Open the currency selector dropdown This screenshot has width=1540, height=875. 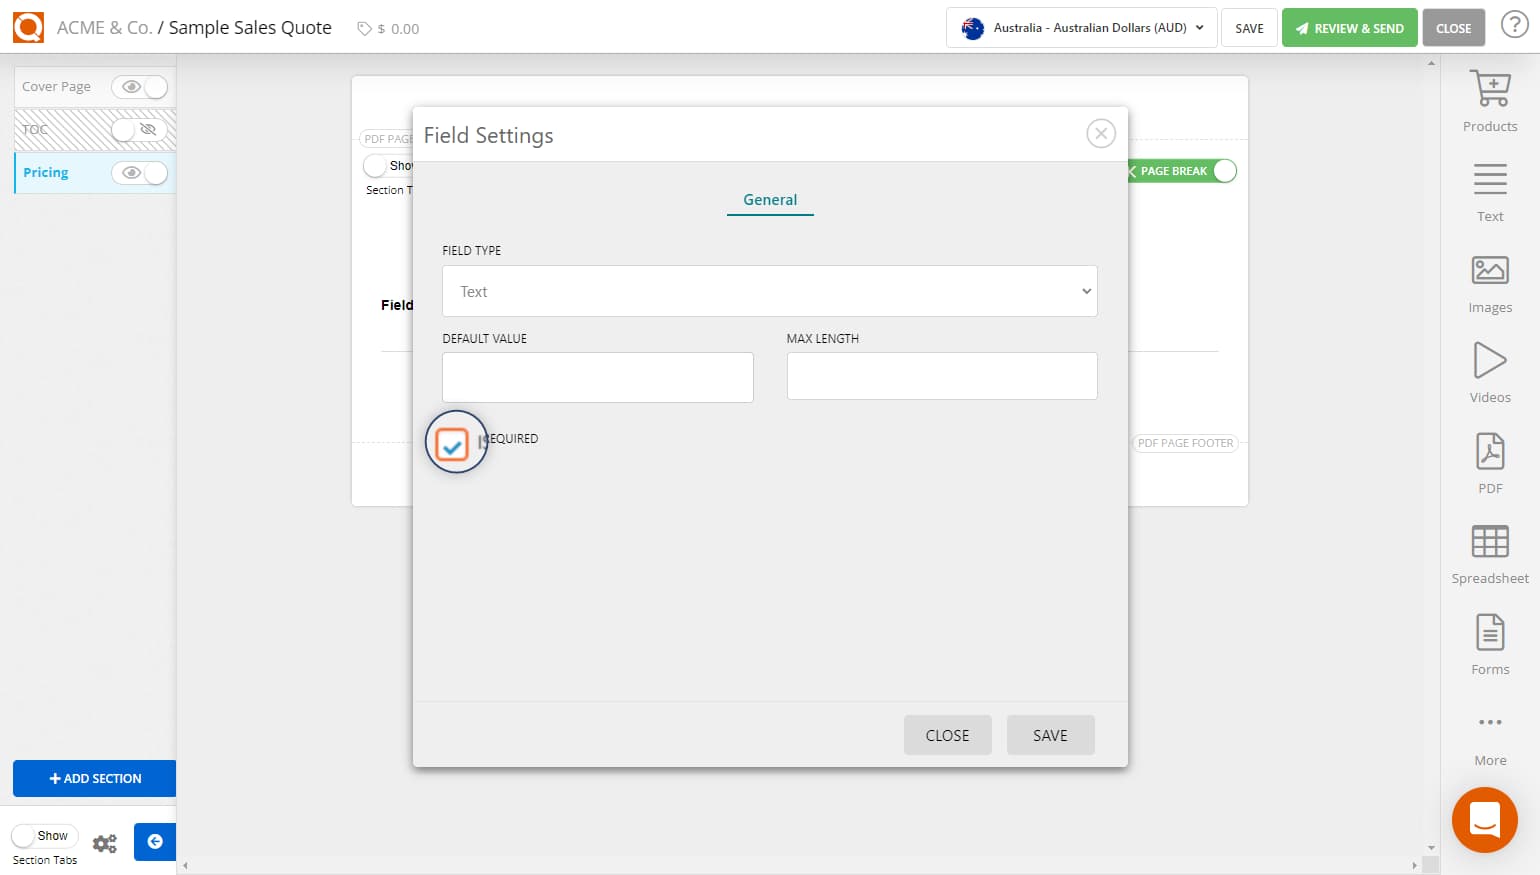[x=1080, y=27]
